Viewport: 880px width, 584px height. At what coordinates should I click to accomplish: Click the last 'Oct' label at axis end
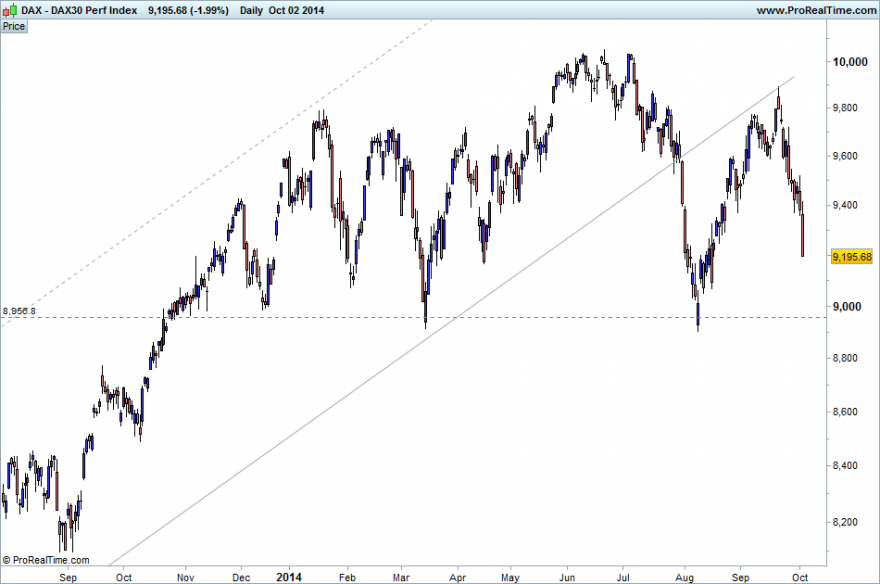tap(800, 577)
